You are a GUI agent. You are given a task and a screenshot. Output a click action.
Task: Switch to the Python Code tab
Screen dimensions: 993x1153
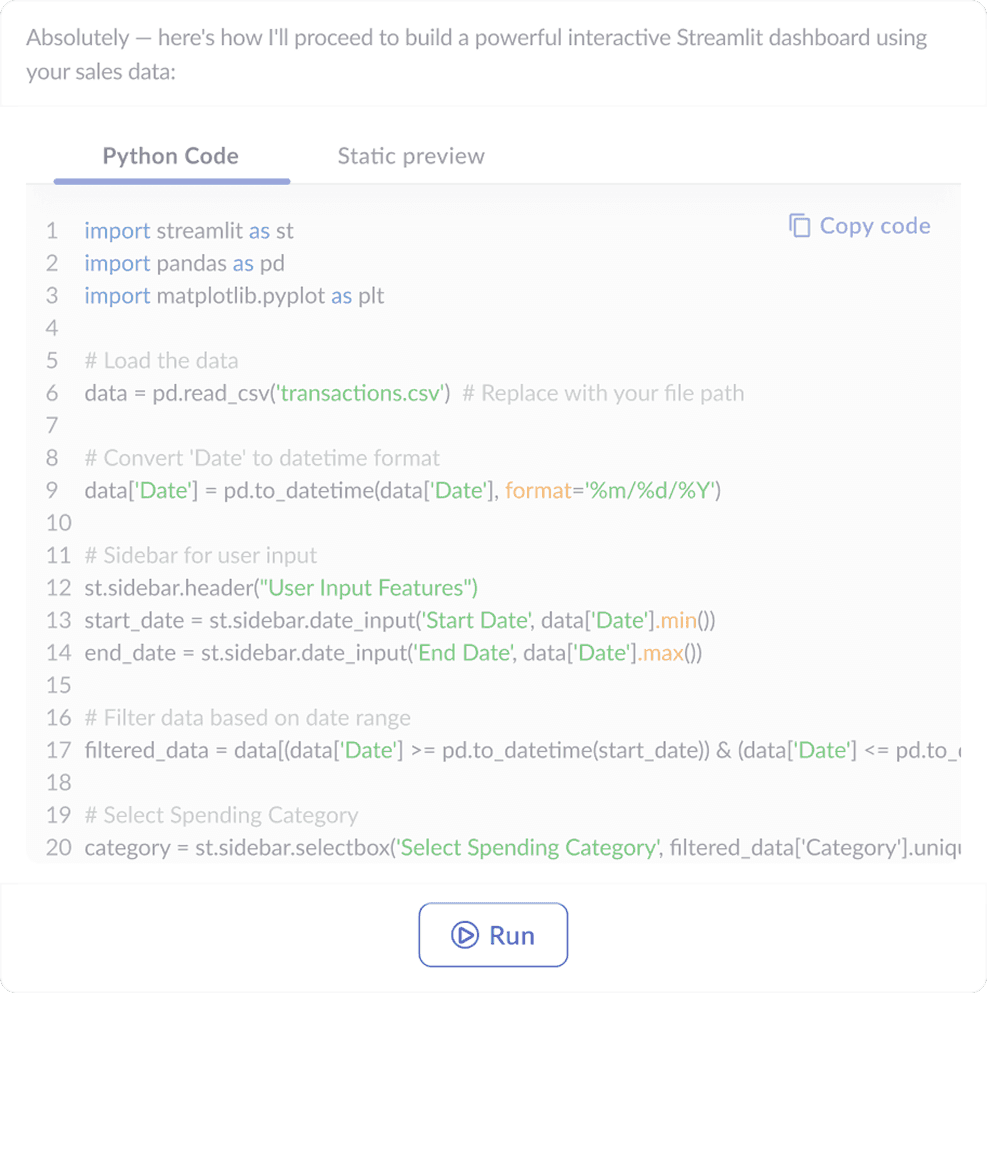coord(171,156)
